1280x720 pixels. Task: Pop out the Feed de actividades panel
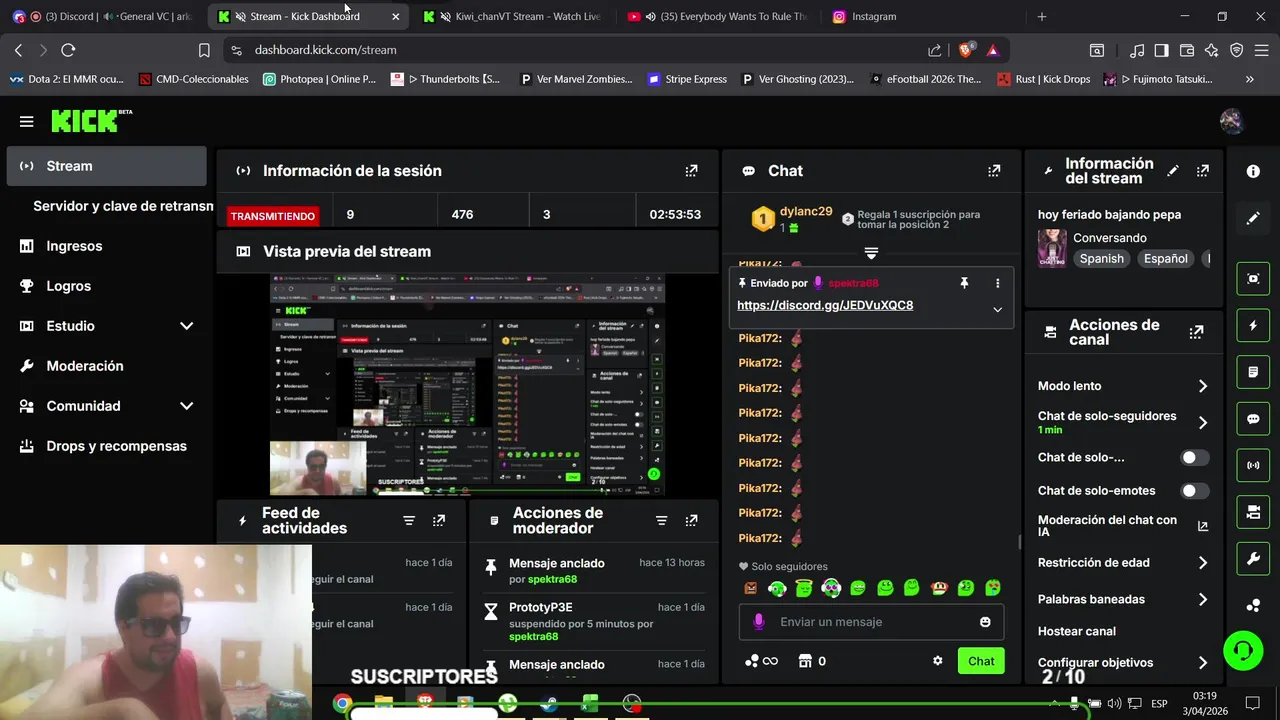pyautogui.click(x=439, y=521)
